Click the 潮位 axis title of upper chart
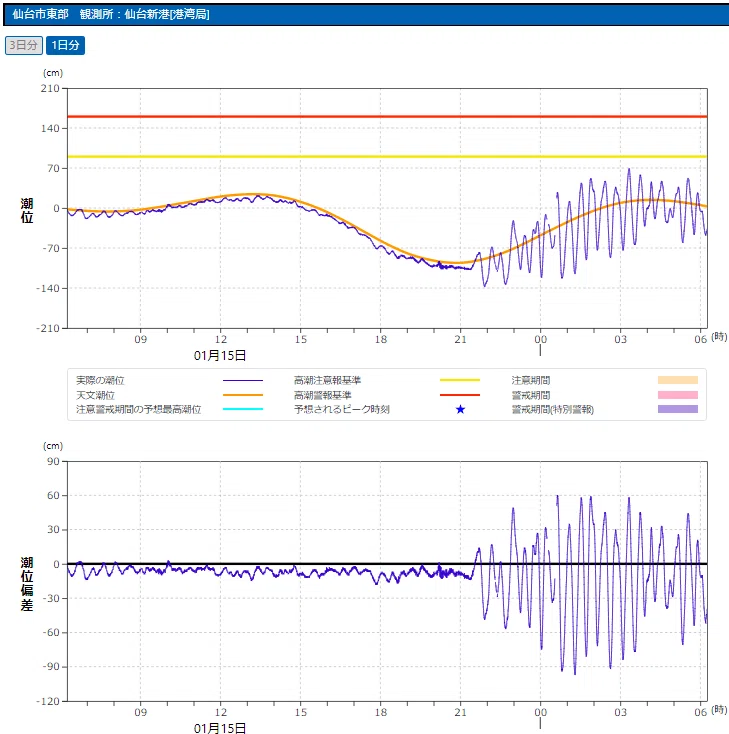This screenshot has width=729, height=734. [x=27, y=211]
